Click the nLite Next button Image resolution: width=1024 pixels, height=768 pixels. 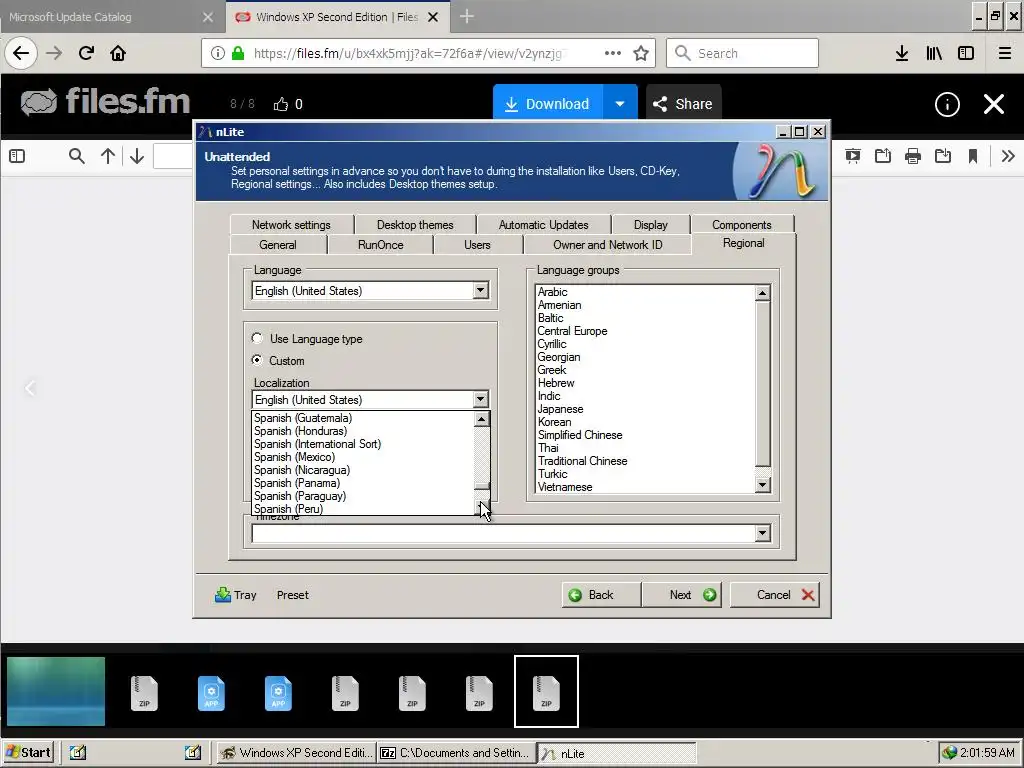tap(681, 595)
